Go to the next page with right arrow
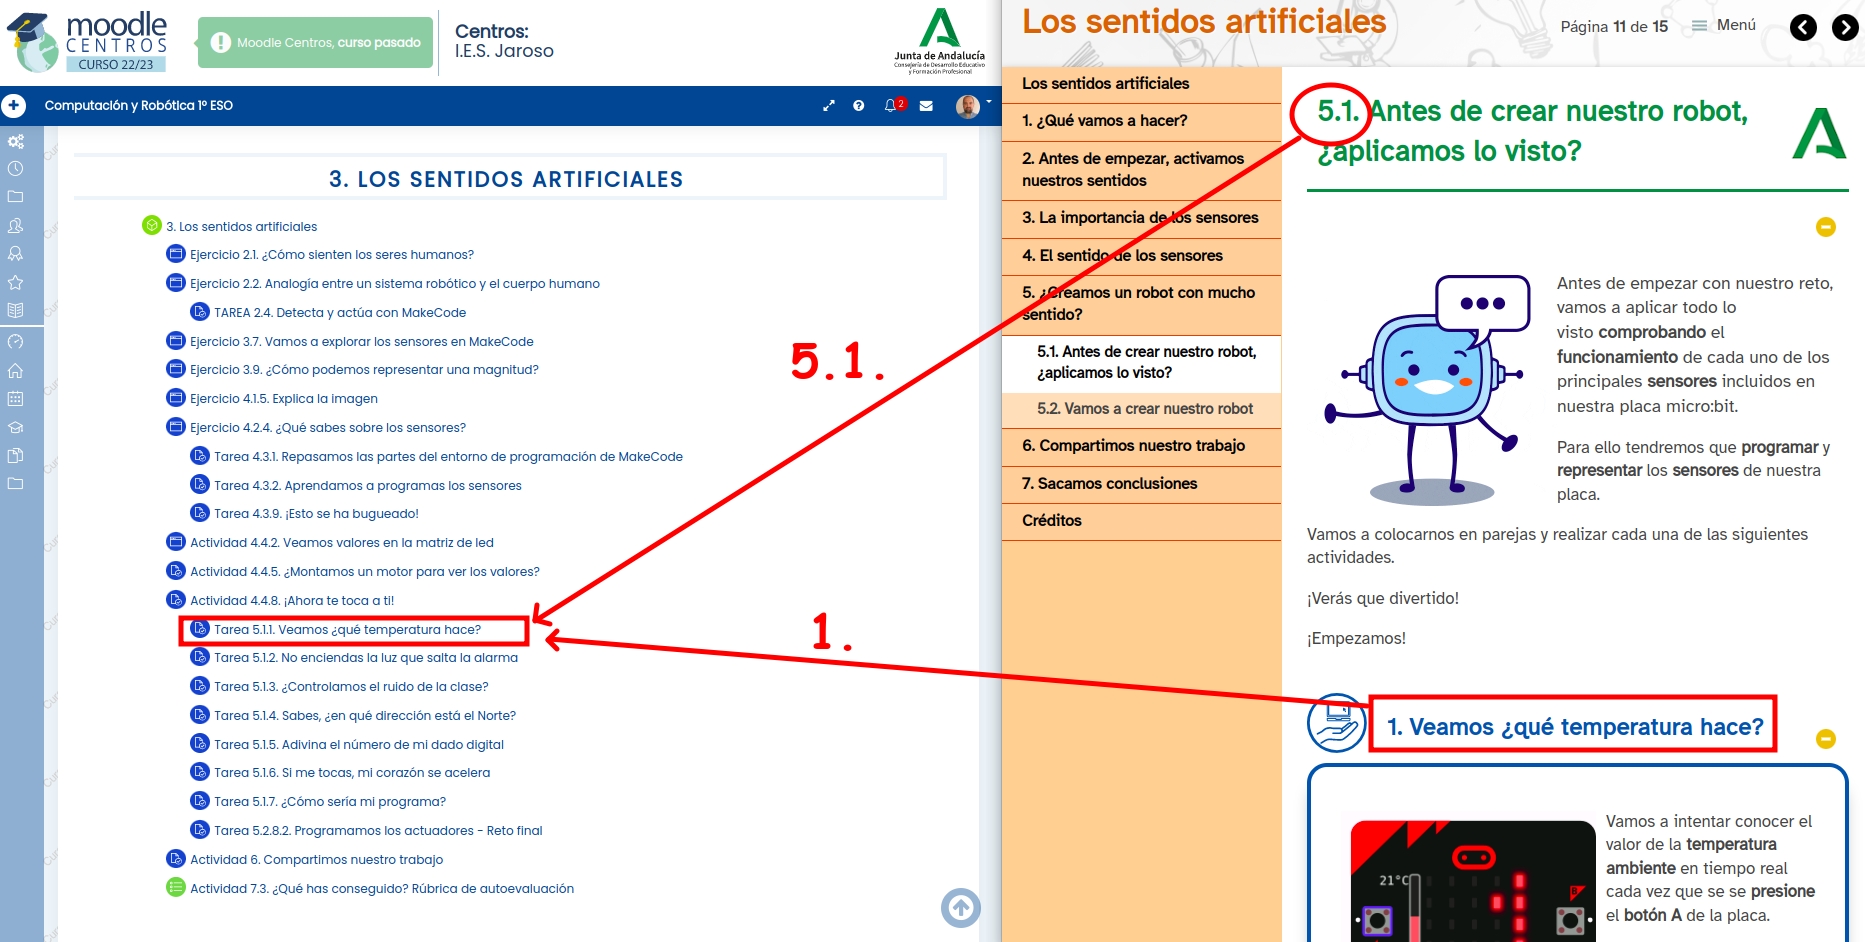The height and width of the screenshot is (942, 1865). coord(1845,27)
